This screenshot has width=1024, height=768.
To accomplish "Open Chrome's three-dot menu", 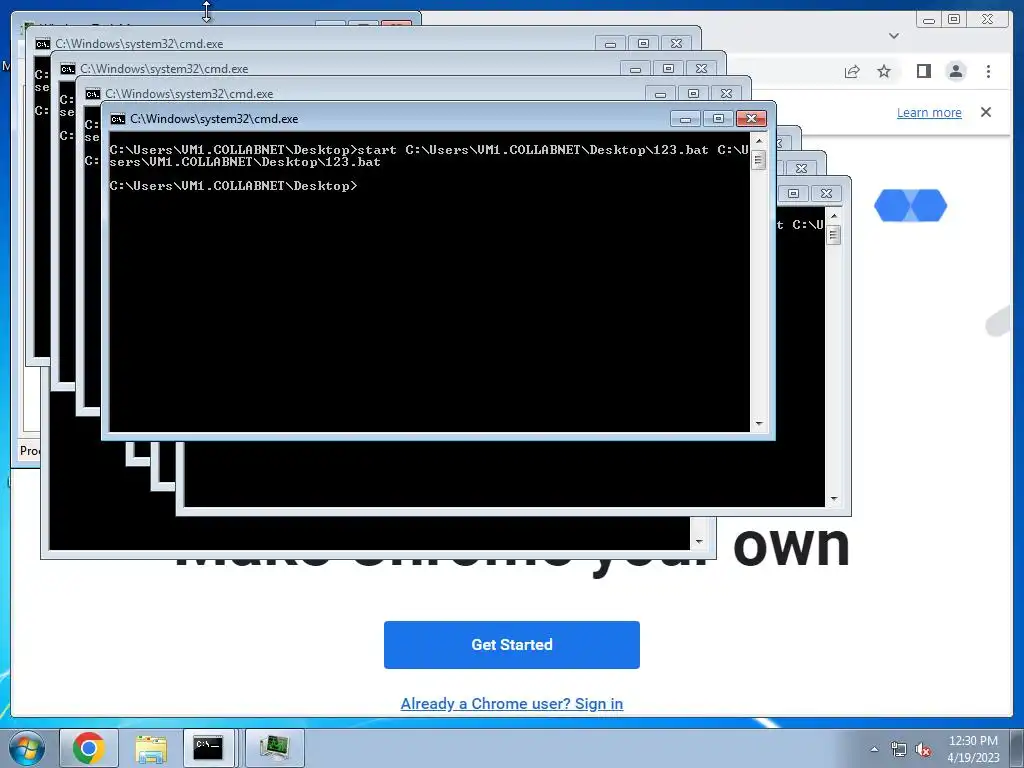I will (988, 71).
